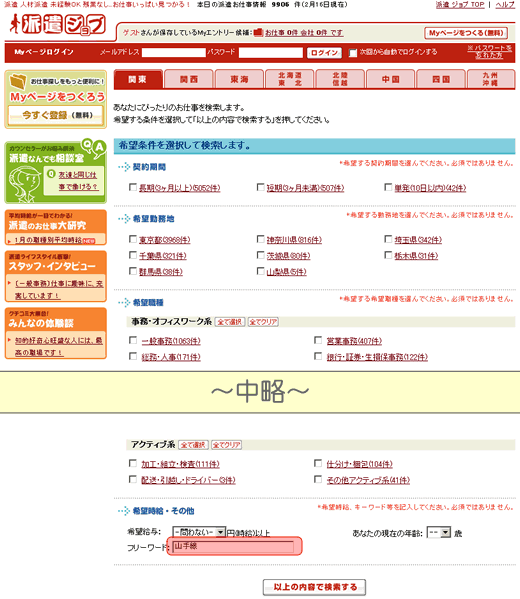Screen dimensions: 520x599
Task: Tick the 山梨県 location checkbox
Action: (x=261, y=271)
